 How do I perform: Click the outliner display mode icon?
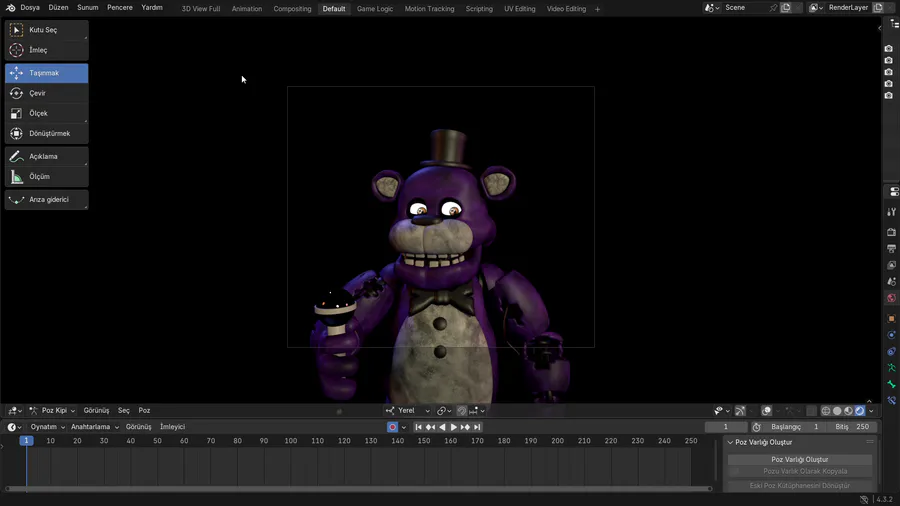pyautogui.click(x=894, y=24)
